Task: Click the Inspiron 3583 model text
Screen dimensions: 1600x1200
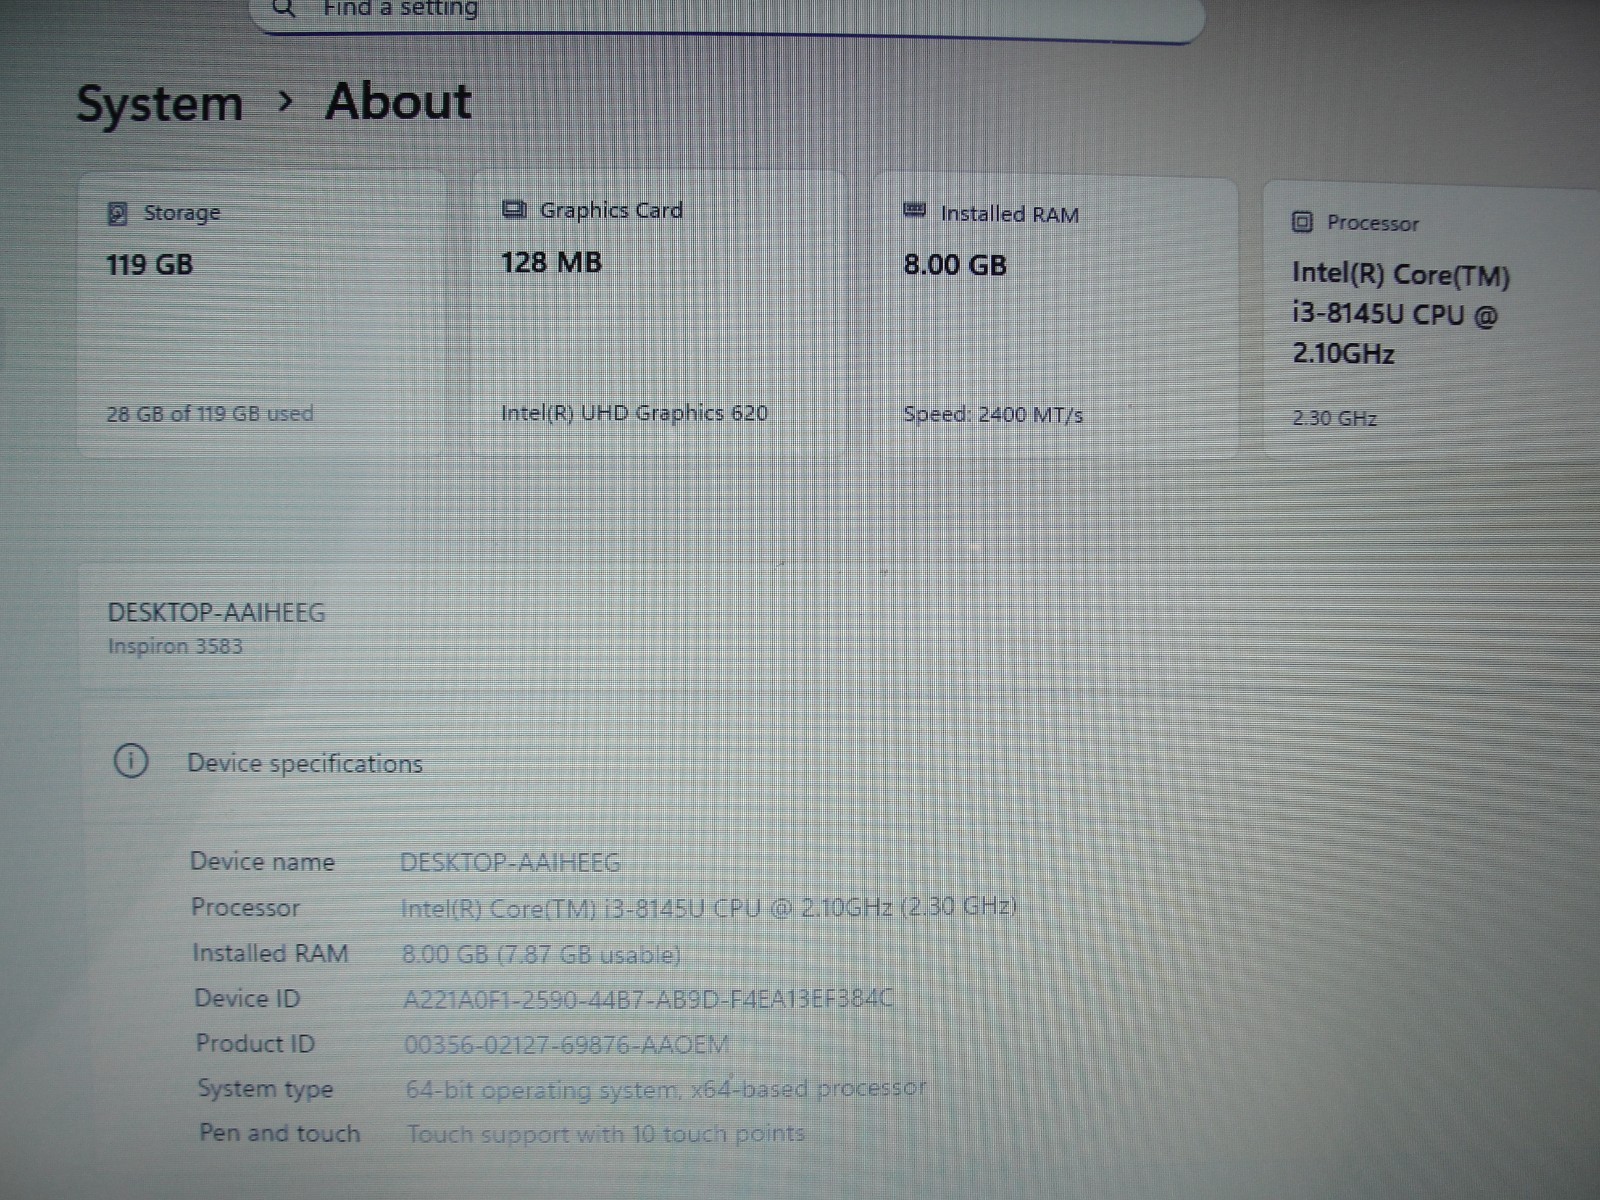Action: click(x=175, y=646)
